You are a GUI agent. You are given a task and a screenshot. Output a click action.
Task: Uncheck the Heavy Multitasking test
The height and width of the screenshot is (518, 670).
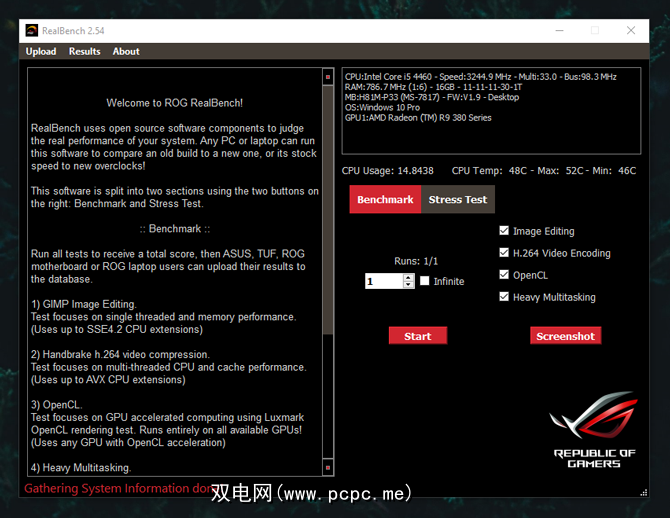(504, 297)
